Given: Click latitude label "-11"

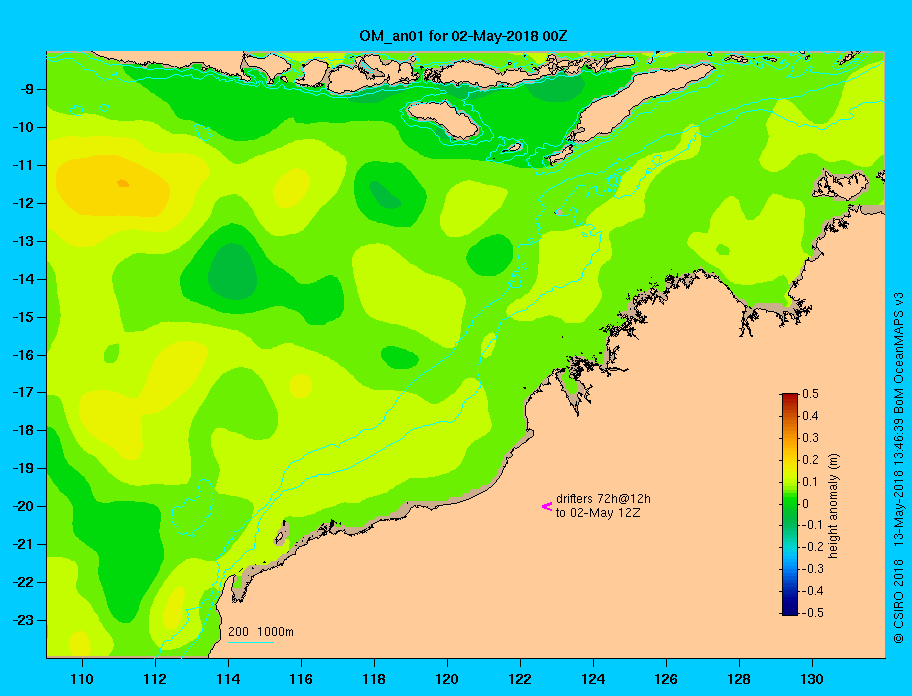Looking at the screenshot, I should point(24,165).
